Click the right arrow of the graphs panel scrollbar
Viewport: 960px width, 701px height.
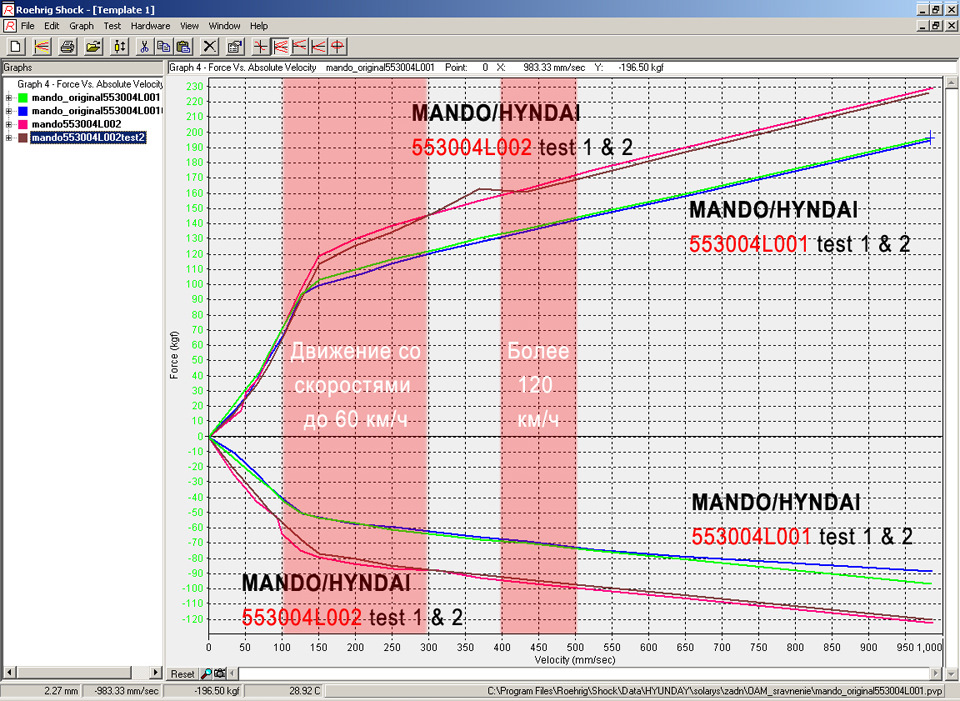(156, 672)
